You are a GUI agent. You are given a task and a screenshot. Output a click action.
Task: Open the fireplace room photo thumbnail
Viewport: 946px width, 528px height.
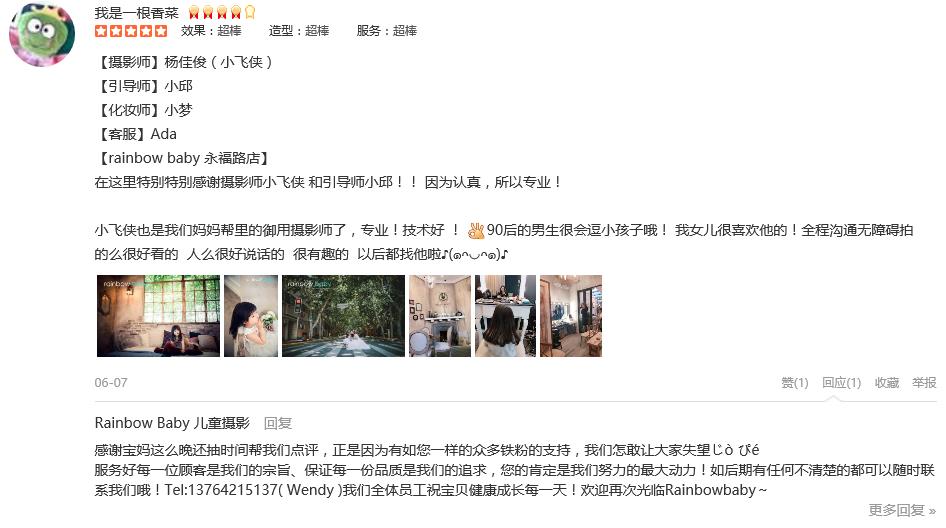[x=440, y=316]
